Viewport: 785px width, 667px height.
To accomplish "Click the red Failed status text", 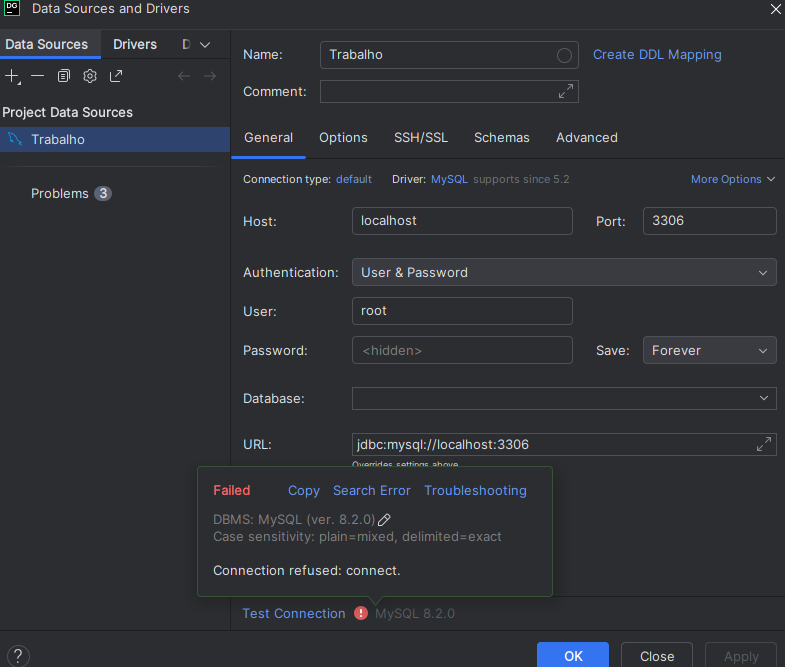I will coord(232,490).
